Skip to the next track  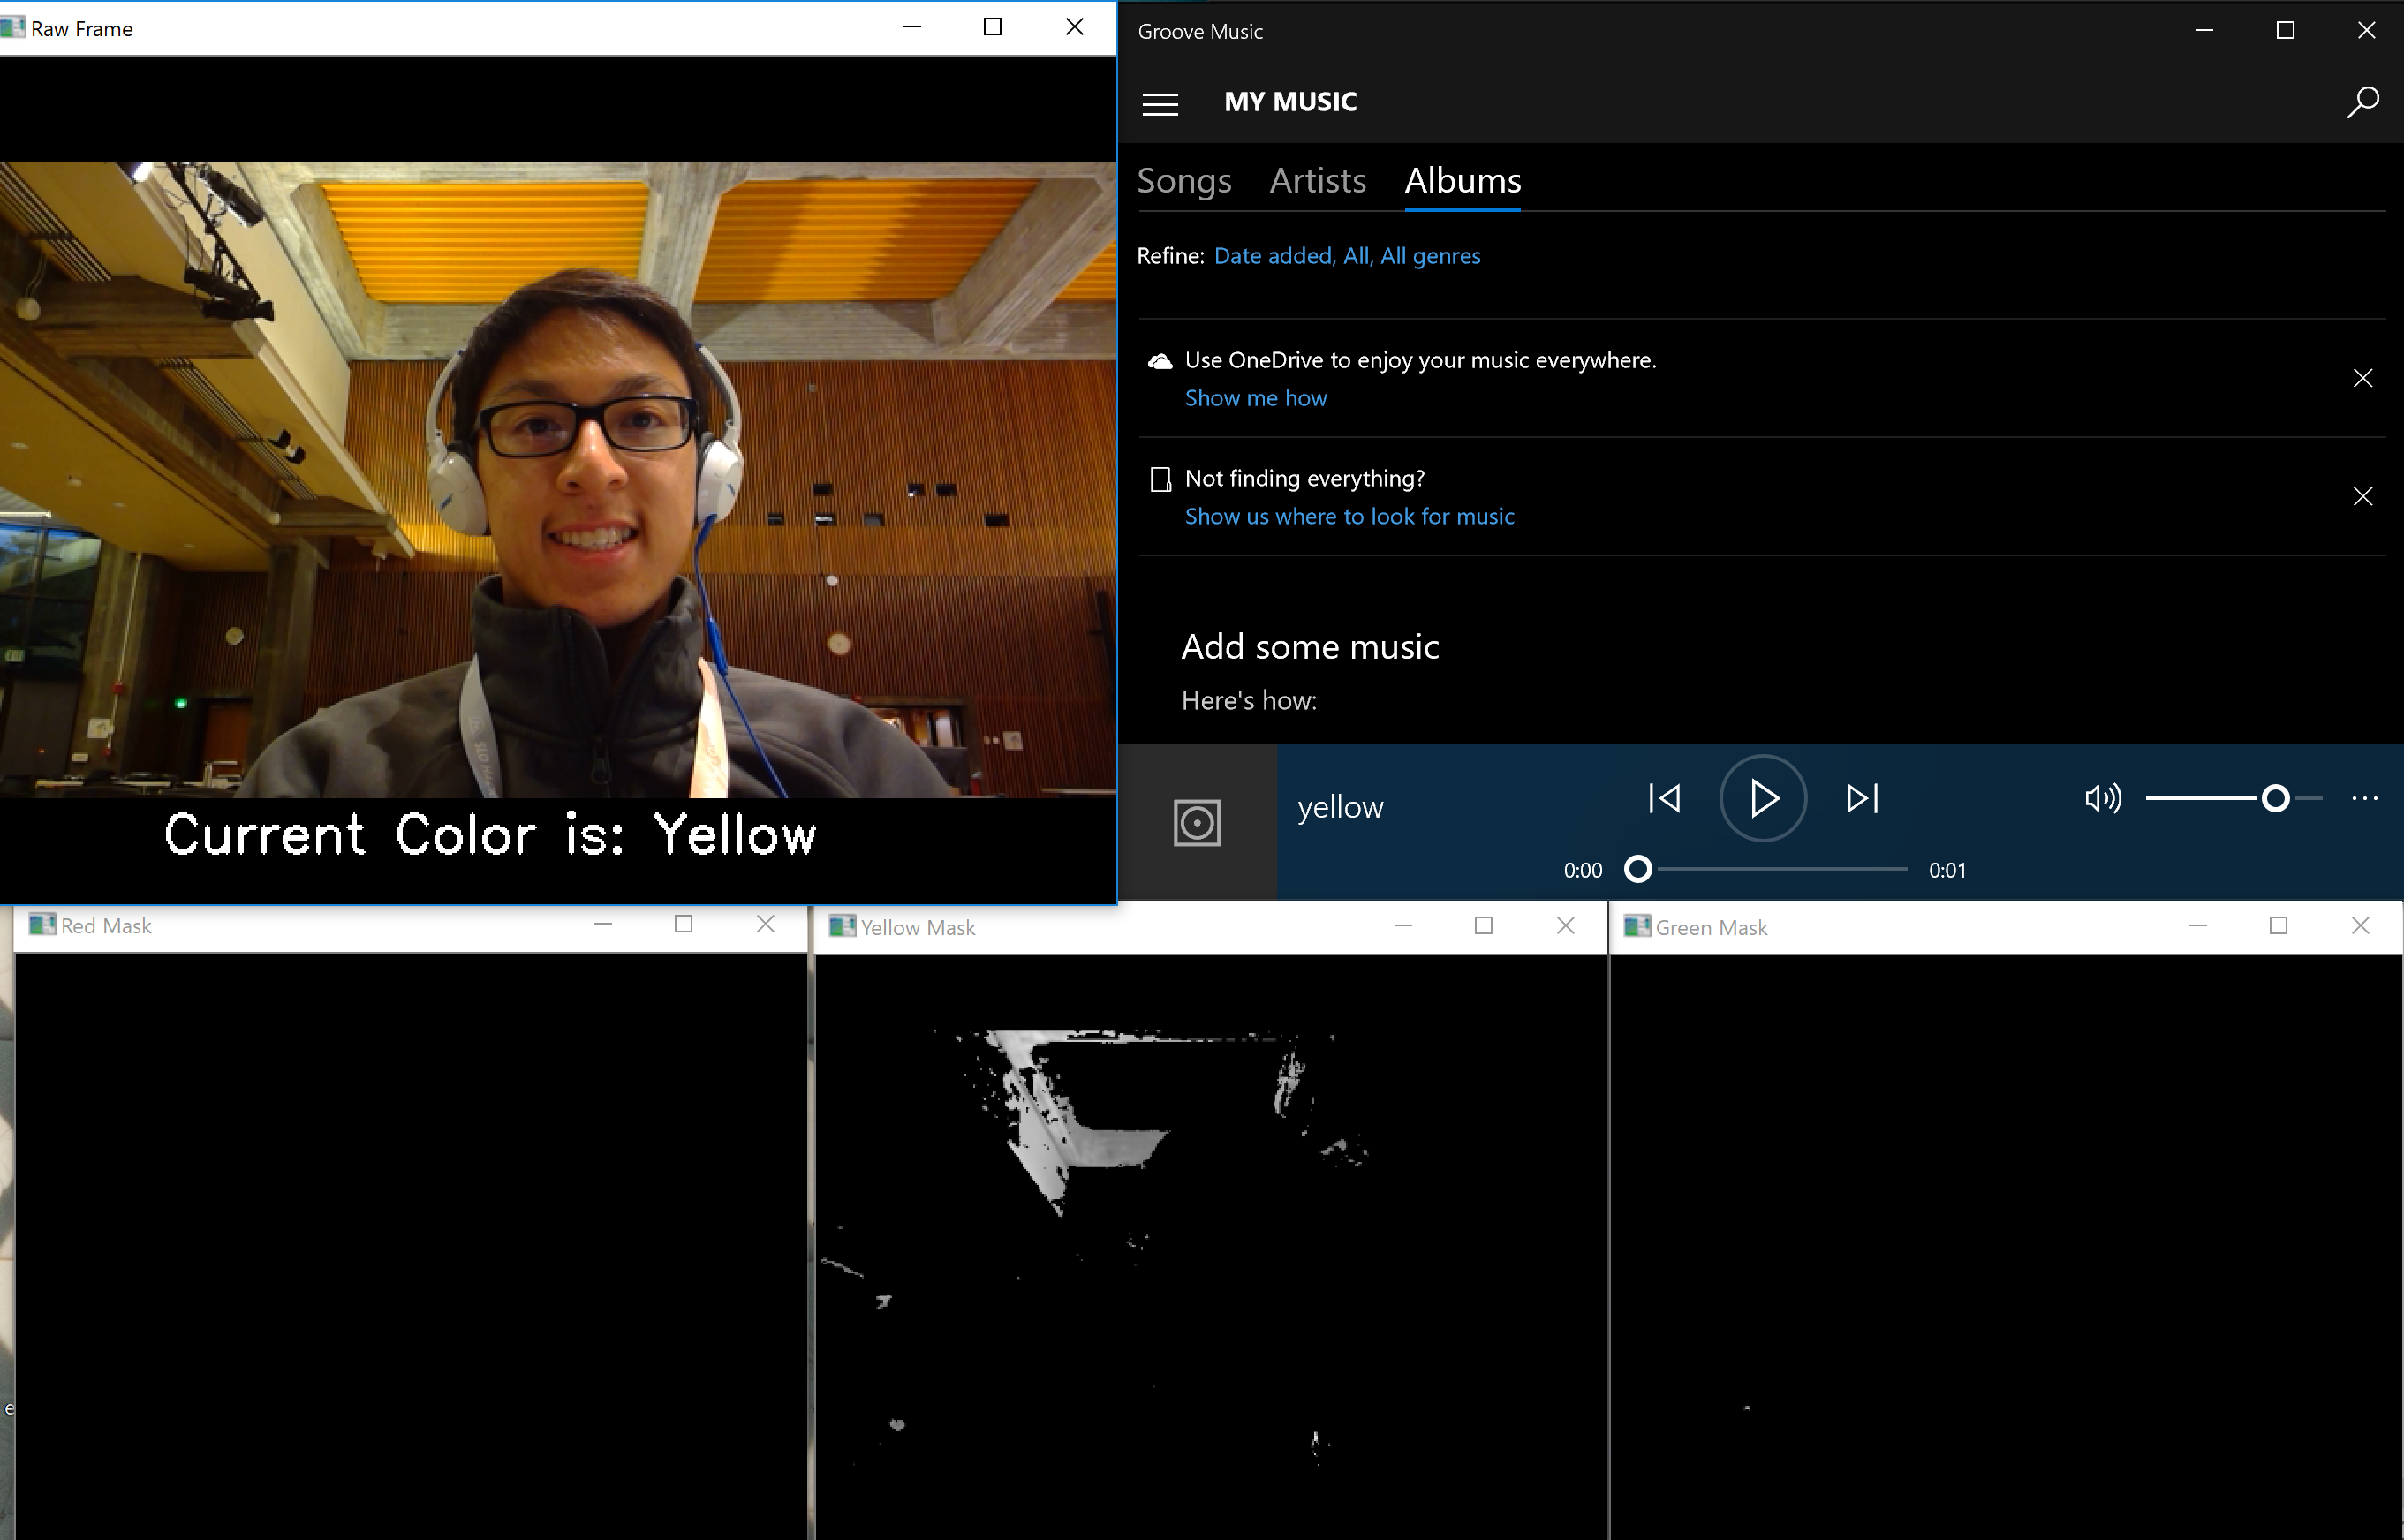pos(1862,798)
